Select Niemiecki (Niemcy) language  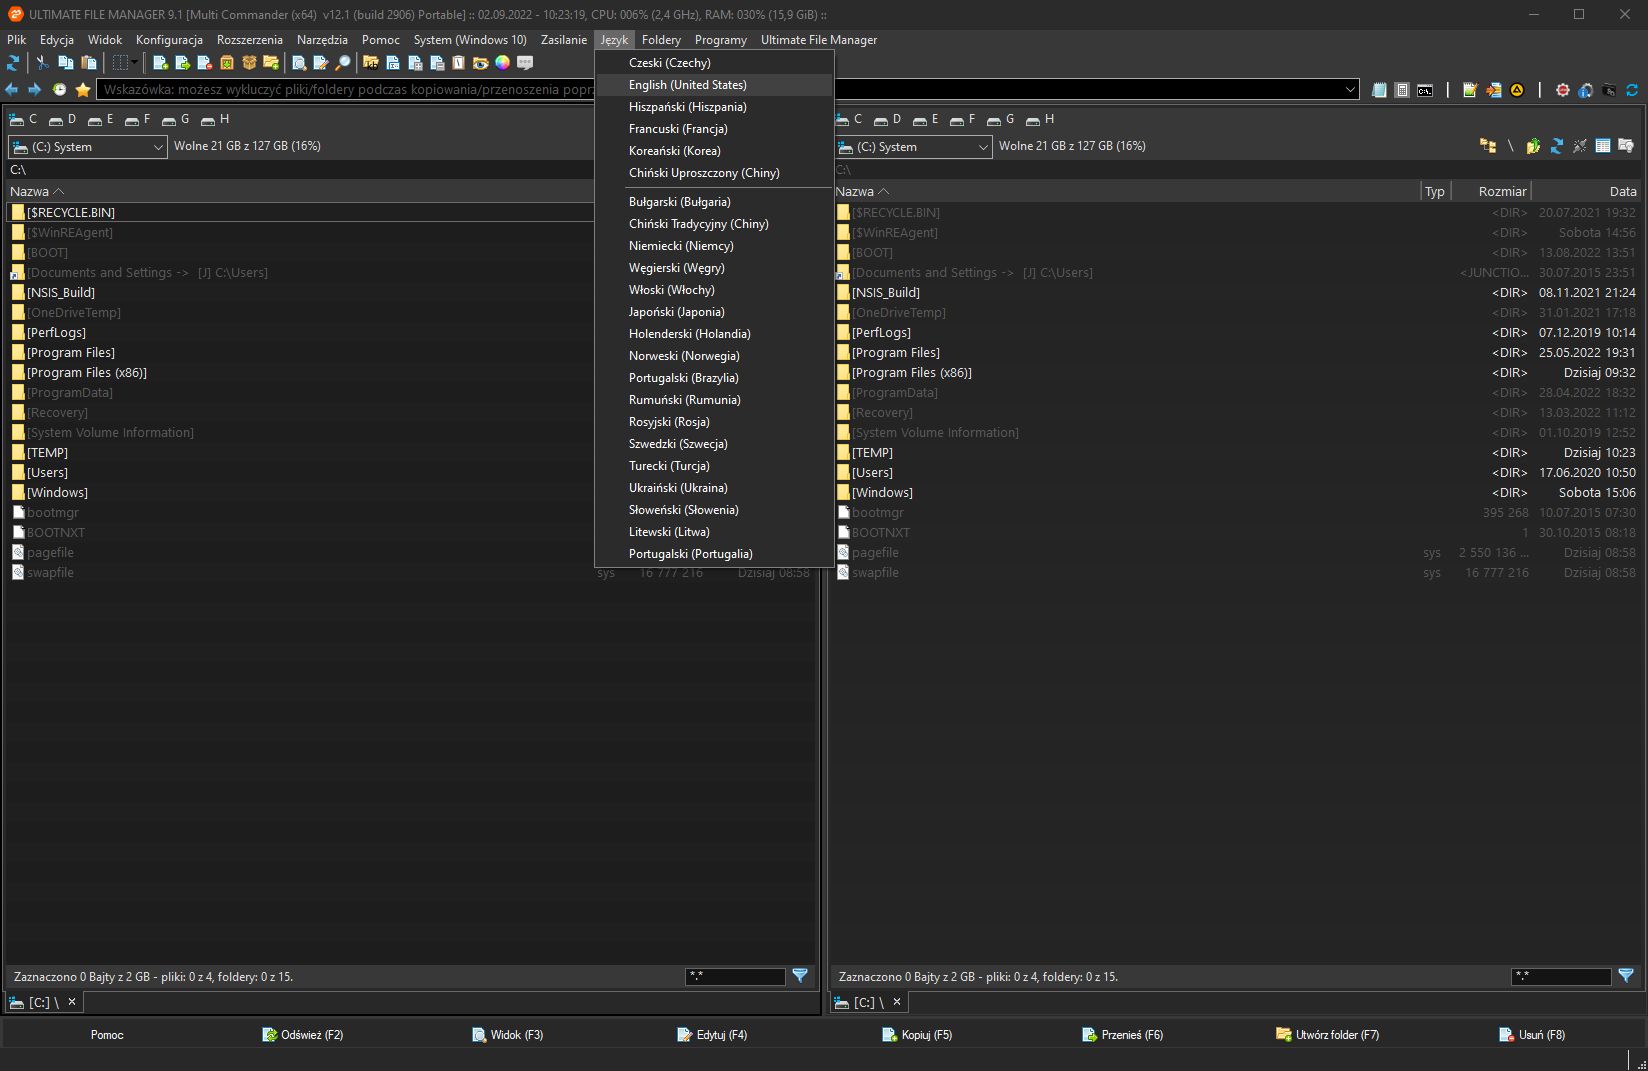714,246
